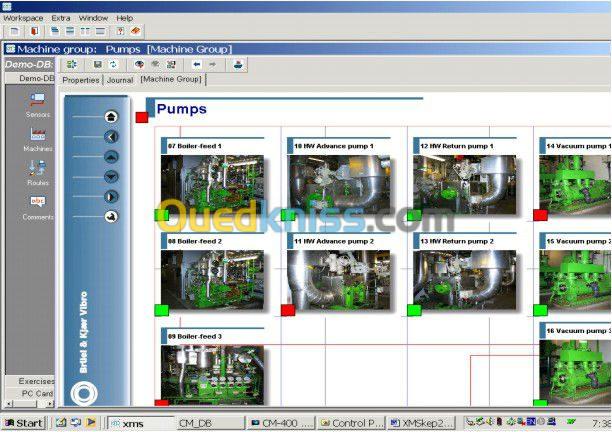
Task: Click the red exit door toolbar icon
Action: 34,31
